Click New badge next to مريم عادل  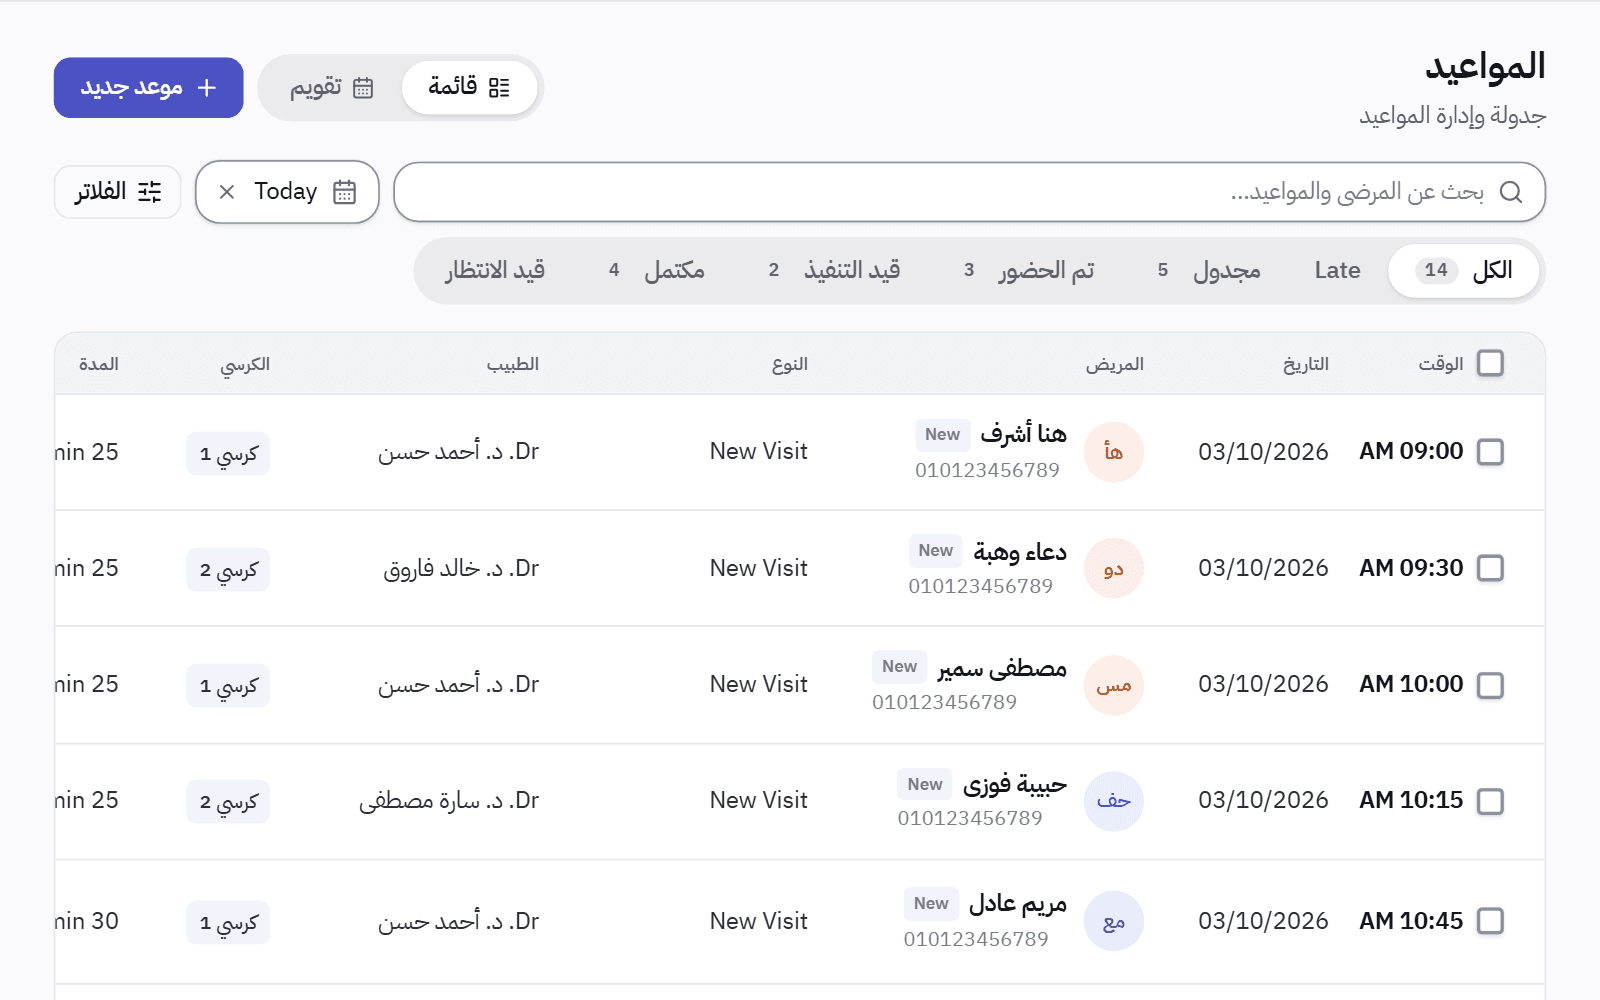click(931, 904)
